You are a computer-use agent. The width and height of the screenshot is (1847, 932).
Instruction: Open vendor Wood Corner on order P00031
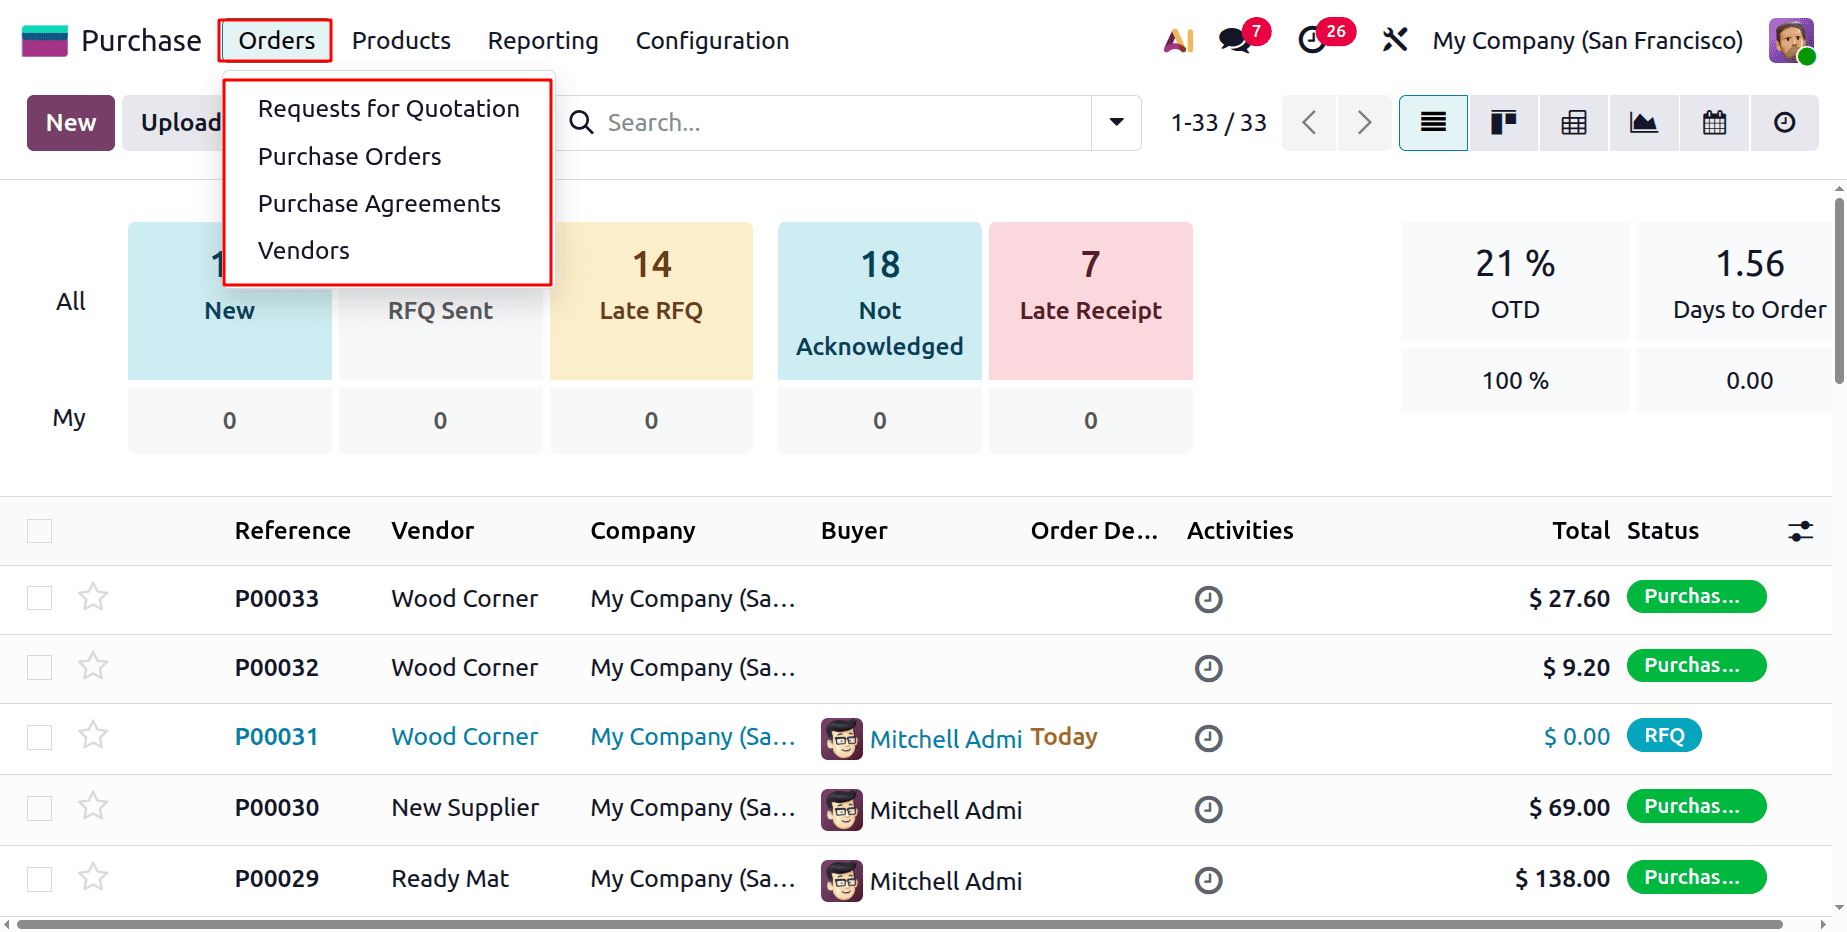pos(464,736)
